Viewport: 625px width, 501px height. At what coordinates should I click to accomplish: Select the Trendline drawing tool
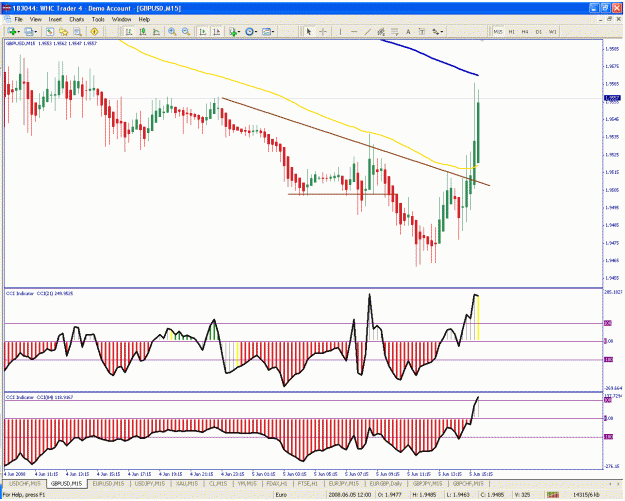pyautogui.click(x=368, y=31)
